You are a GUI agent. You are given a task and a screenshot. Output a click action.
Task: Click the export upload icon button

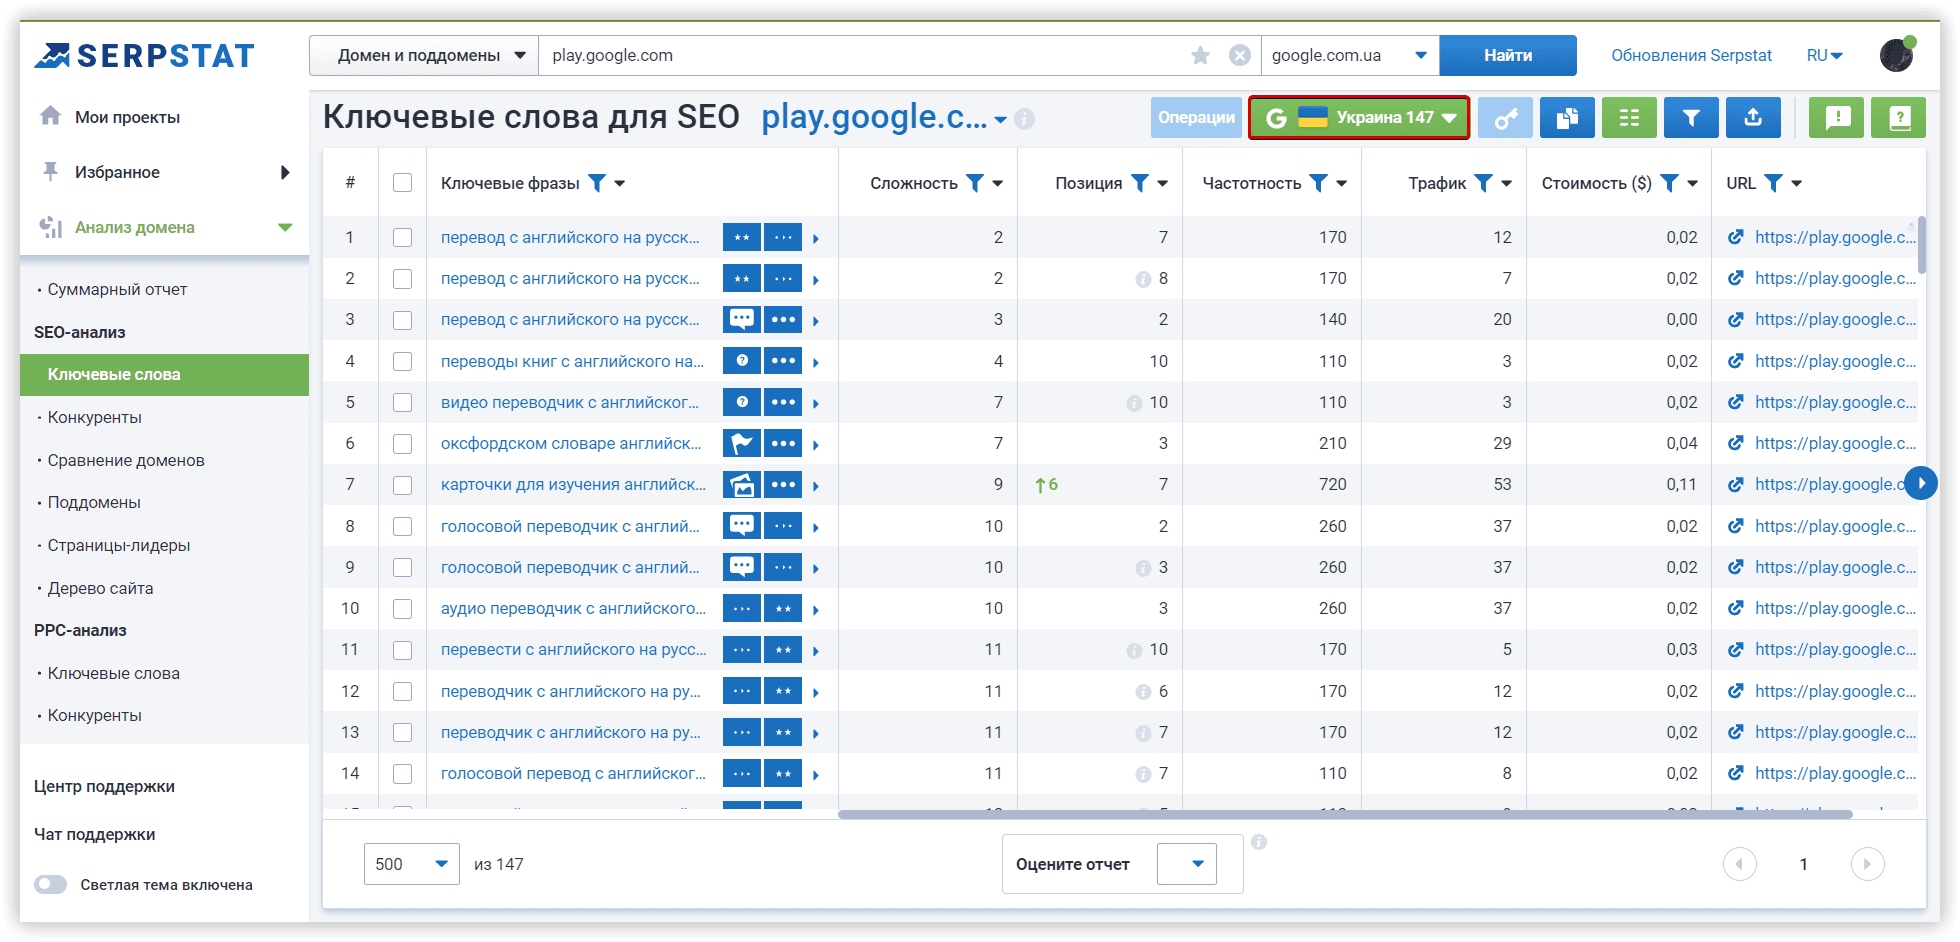[x=1753, y=118]
